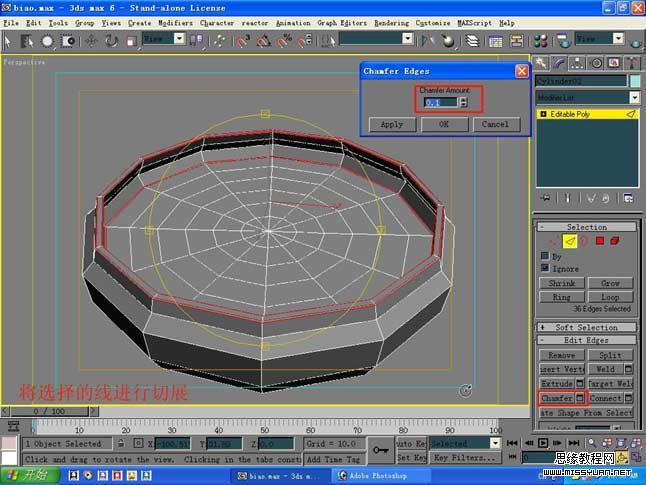Toggle Window/Crossing selection mode

tap(68, 41)
